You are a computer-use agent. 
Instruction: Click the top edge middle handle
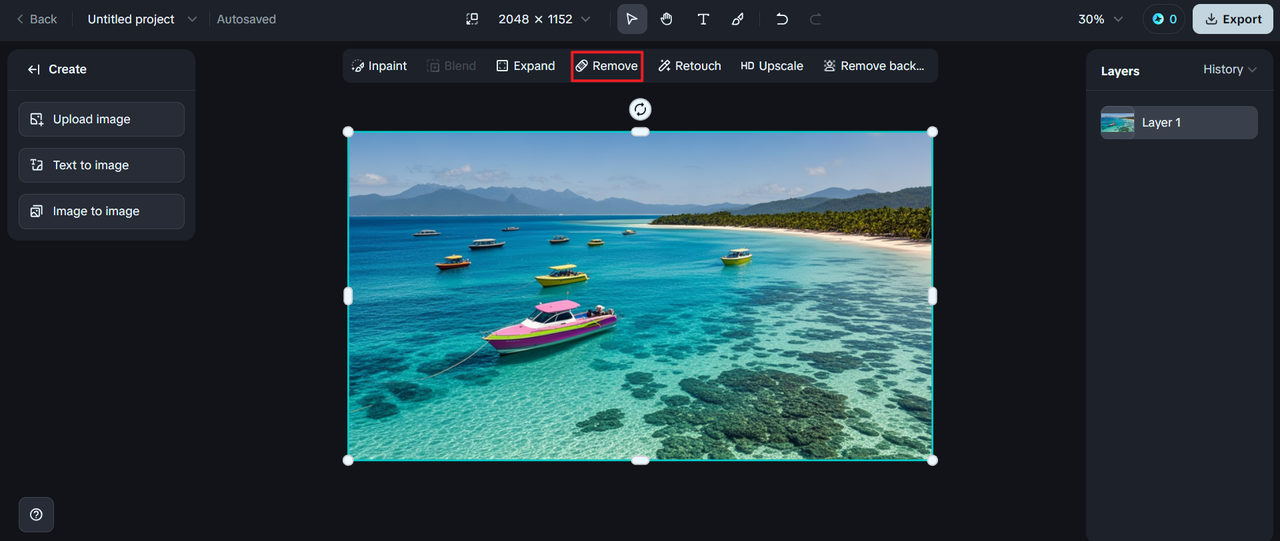[640, 132]
